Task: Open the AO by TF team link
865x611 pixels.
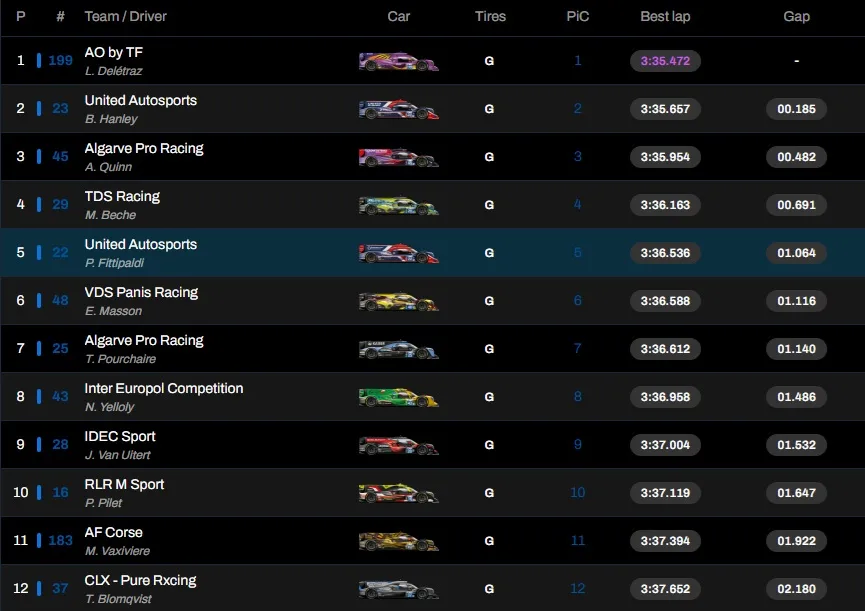Action: [x=113, y=52]
